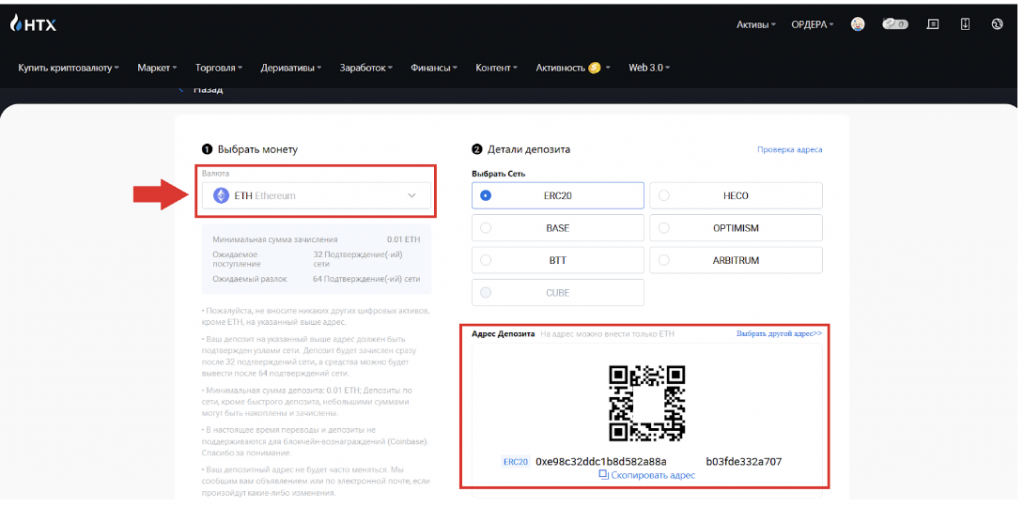This screenshot has width=1024, height=507.
Task: Click the app download icon
Action: pyautogui.click(x=965, y=24)
